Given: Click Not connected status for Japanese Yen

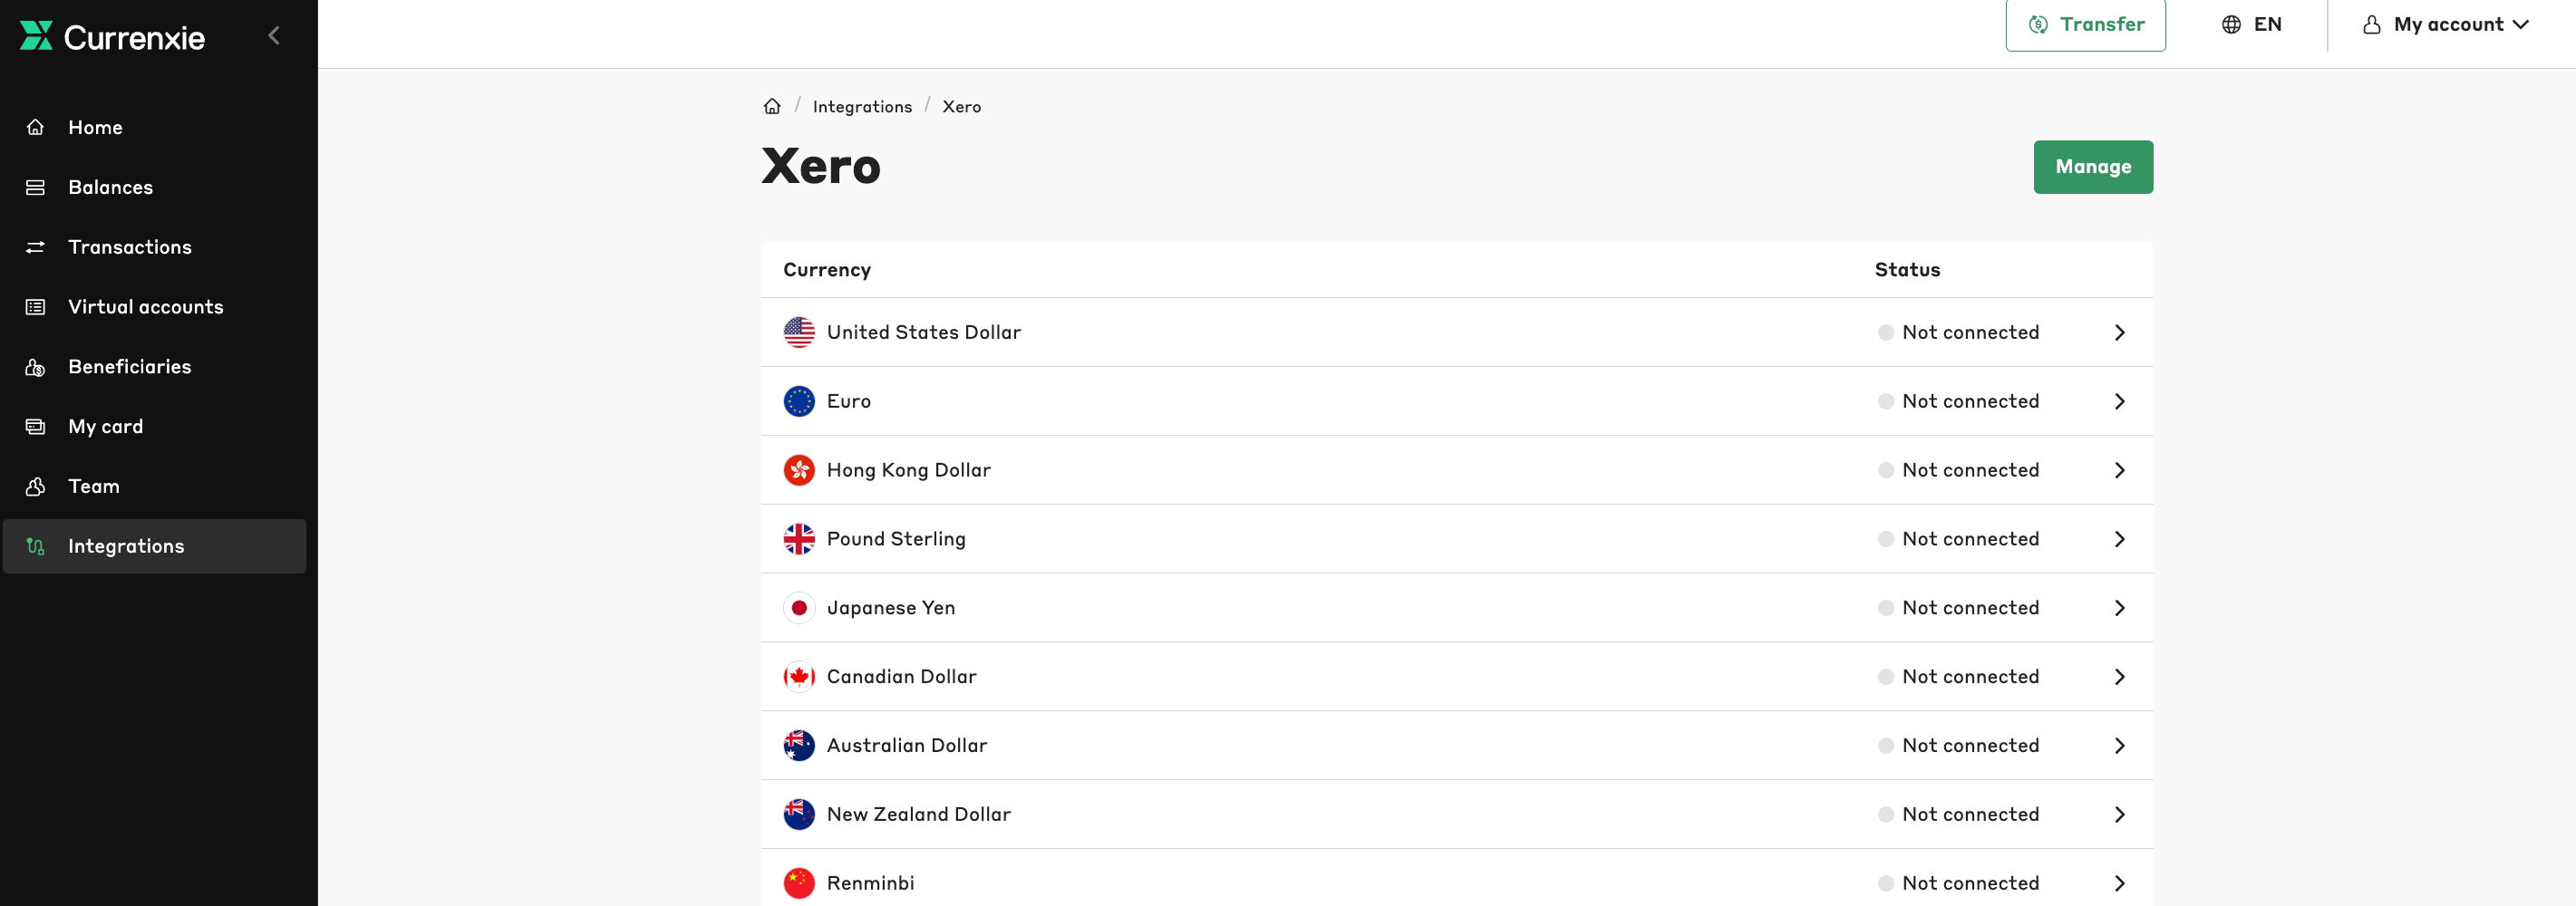Looking at the screenshot, I should [1958, 608].
